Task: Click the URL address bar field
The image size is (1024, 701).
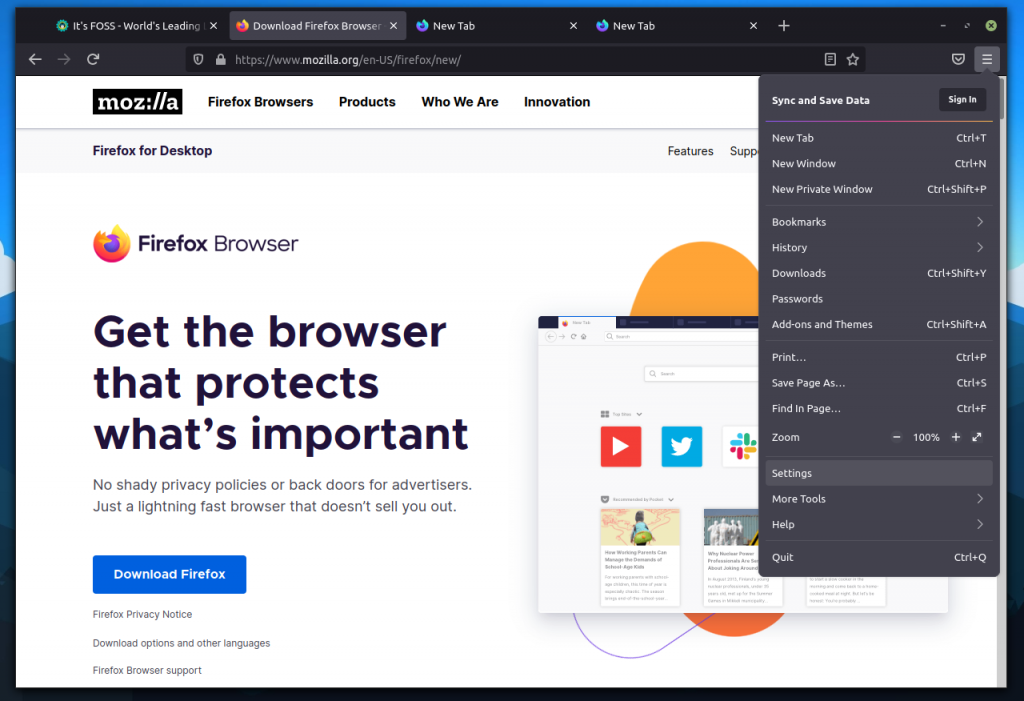Action: click(520, 60)
